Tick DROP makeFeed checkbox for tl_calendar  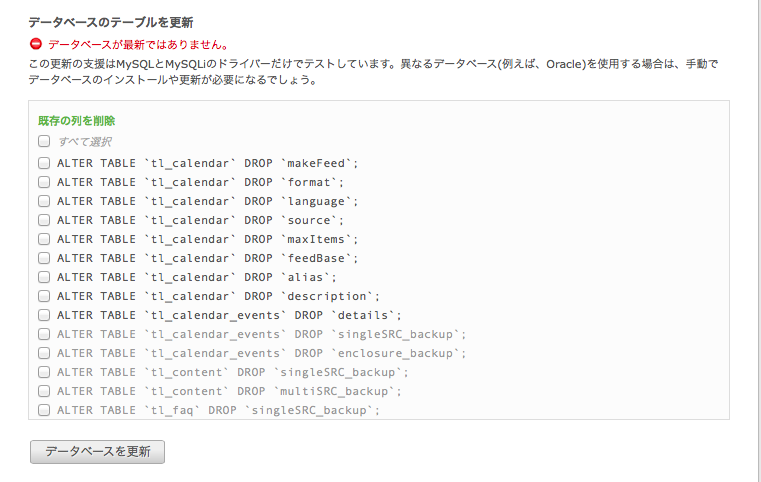pos(44,163)
